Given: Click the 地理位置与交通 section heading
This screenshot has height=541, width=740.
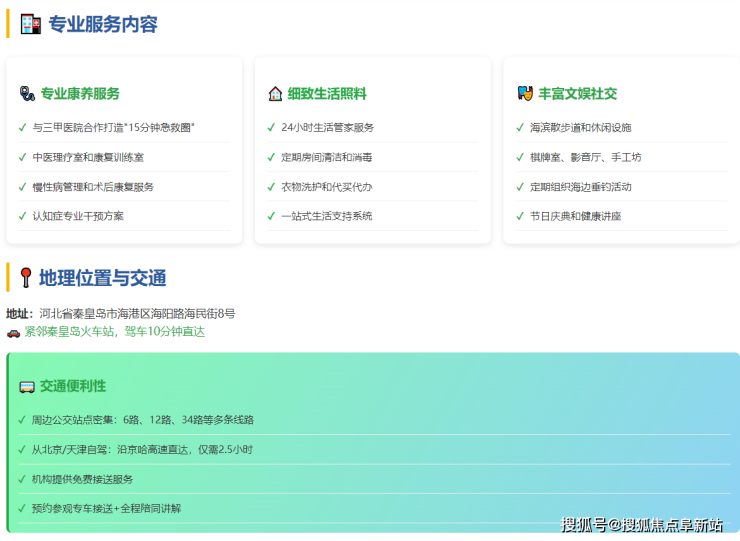Looking at the screenshot, I should (102, 278).
